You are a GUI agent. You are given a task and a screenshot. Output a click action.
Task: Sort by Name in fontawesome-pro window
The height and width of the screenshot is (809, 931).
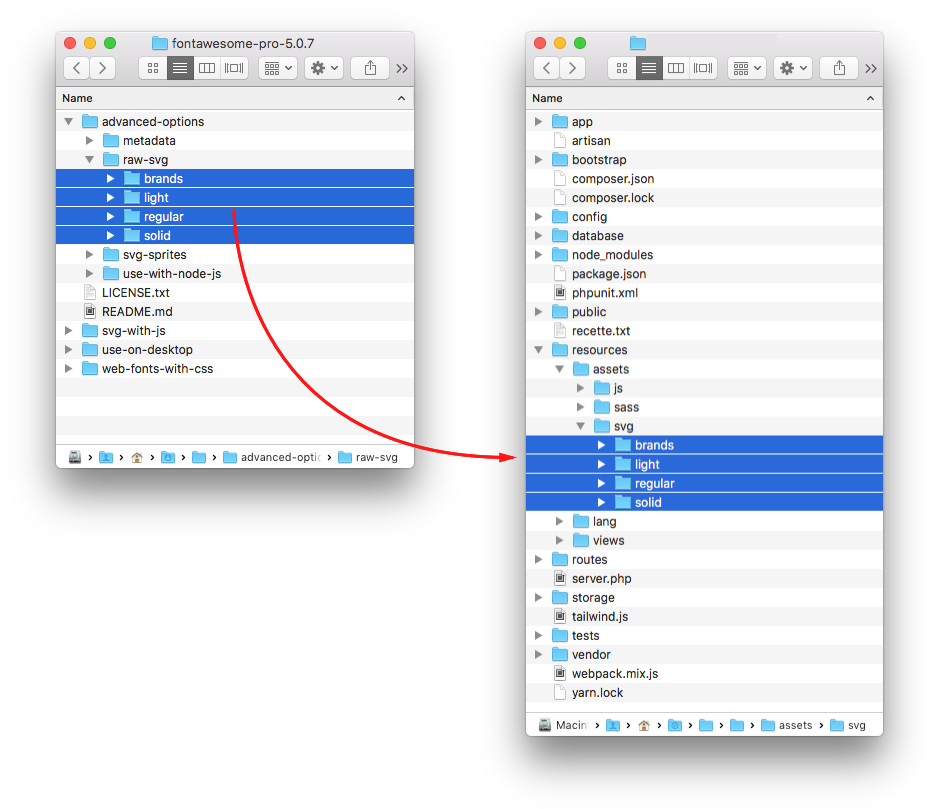pos(235,98)
